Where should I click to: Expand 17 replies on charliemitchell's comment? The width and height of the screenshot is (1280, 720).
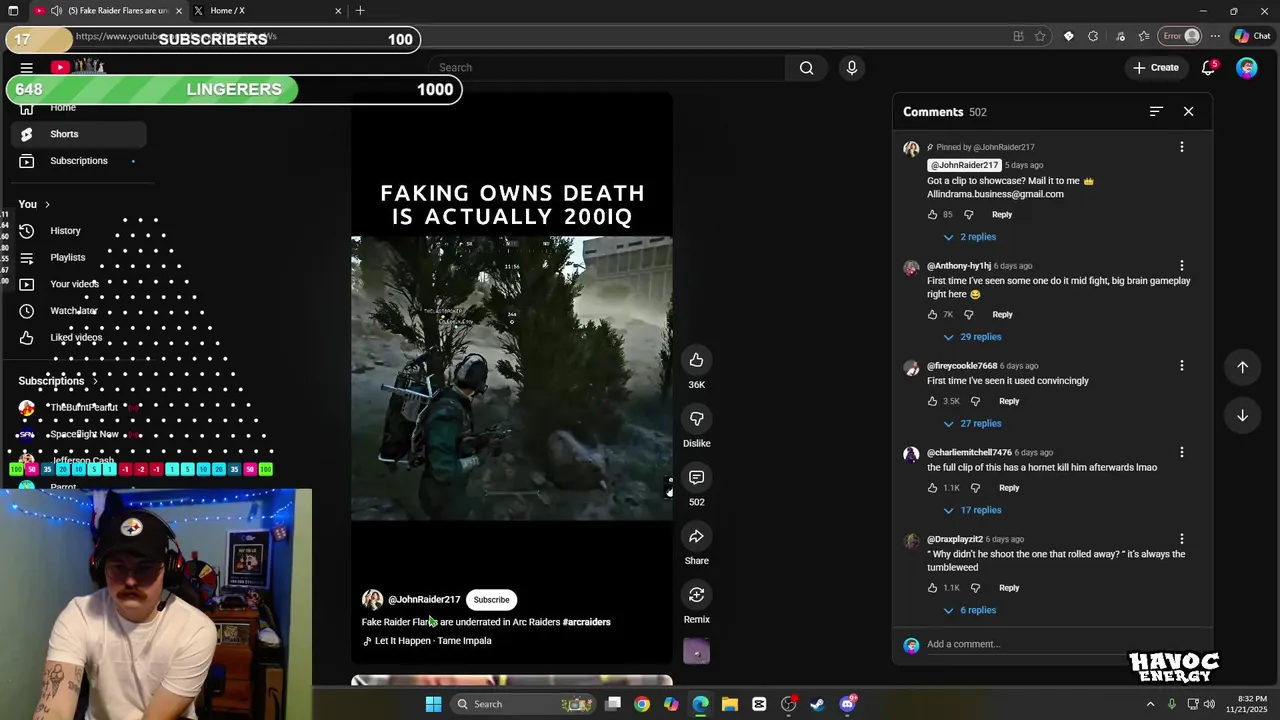pyautogui.click(x=972, y=510)
